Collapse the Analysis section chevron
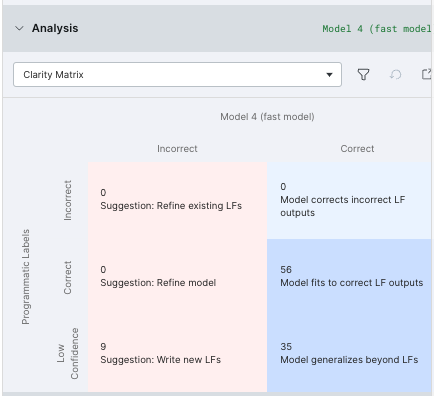 (19, 28)
